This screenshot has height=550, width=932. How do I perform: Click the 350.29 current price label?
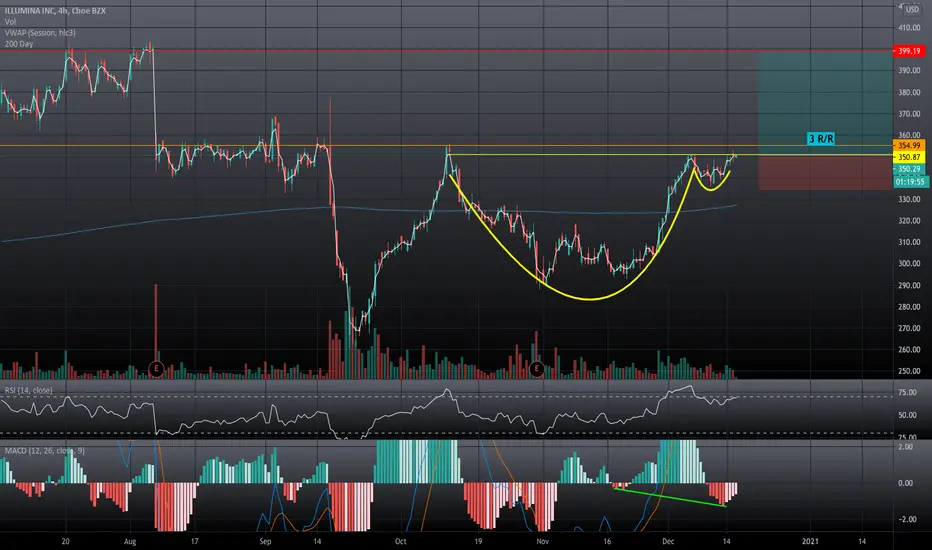tap(909, 169)
